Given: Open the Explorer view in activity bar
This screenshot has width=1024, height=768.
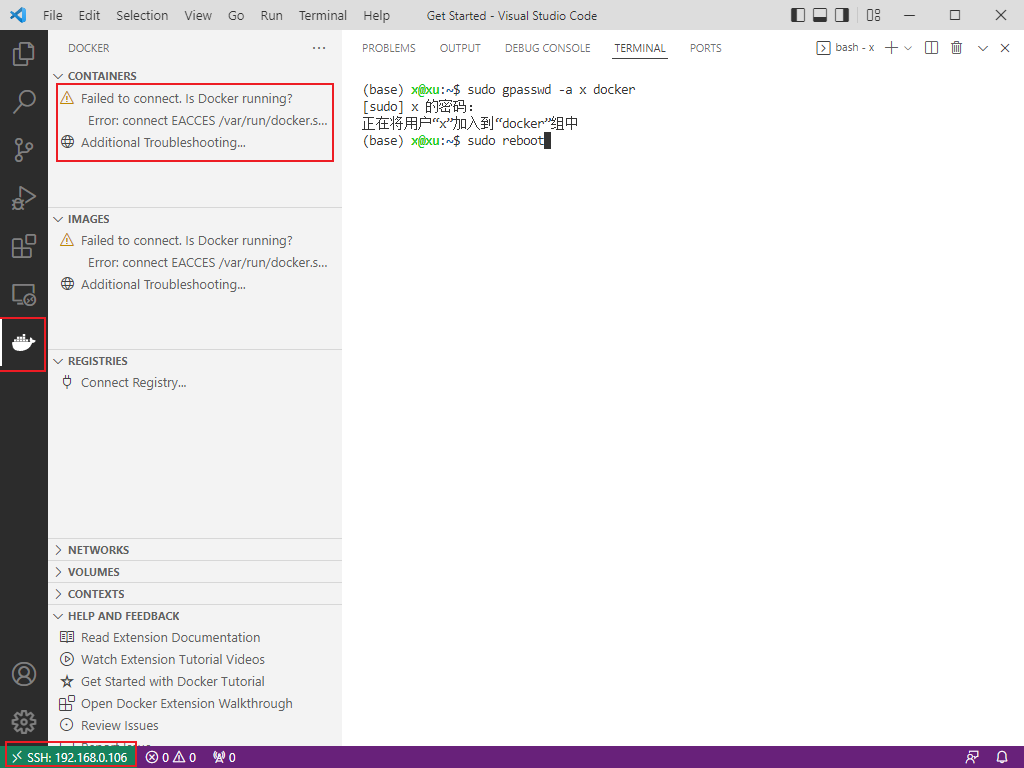Looking at the screenshot, I should [x=24, y=54].
